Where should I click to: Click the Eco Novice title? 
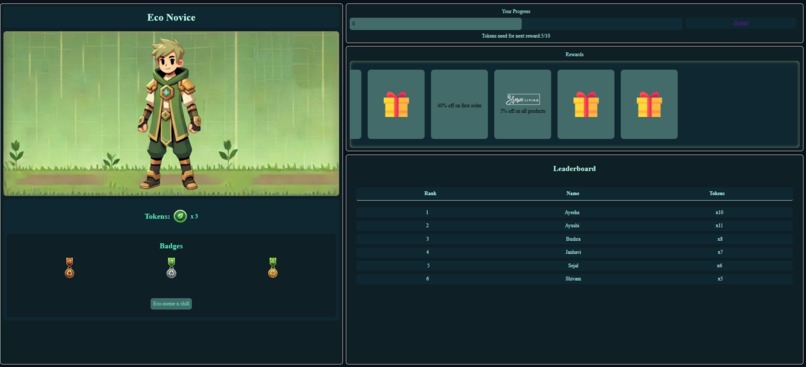[x=171, y=17]
